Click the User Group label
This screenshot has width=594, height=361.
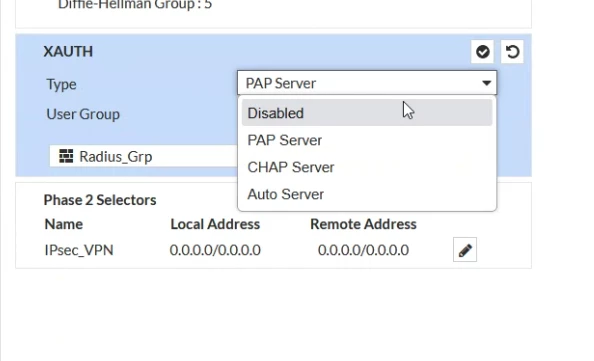coord(83,114)
